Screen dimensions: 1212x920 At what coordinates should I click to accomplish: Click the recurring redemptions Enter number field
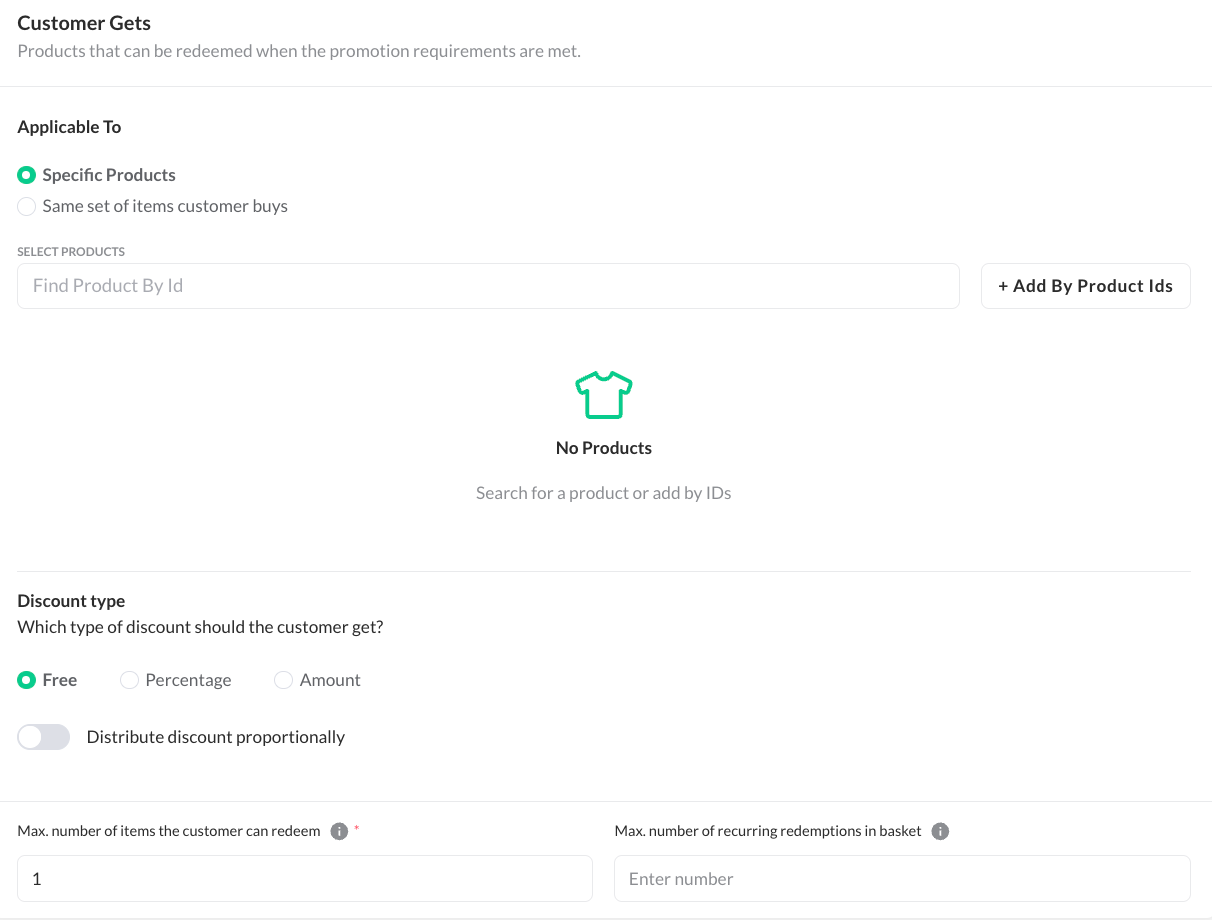pyautogui.click(x=902, y=879)
